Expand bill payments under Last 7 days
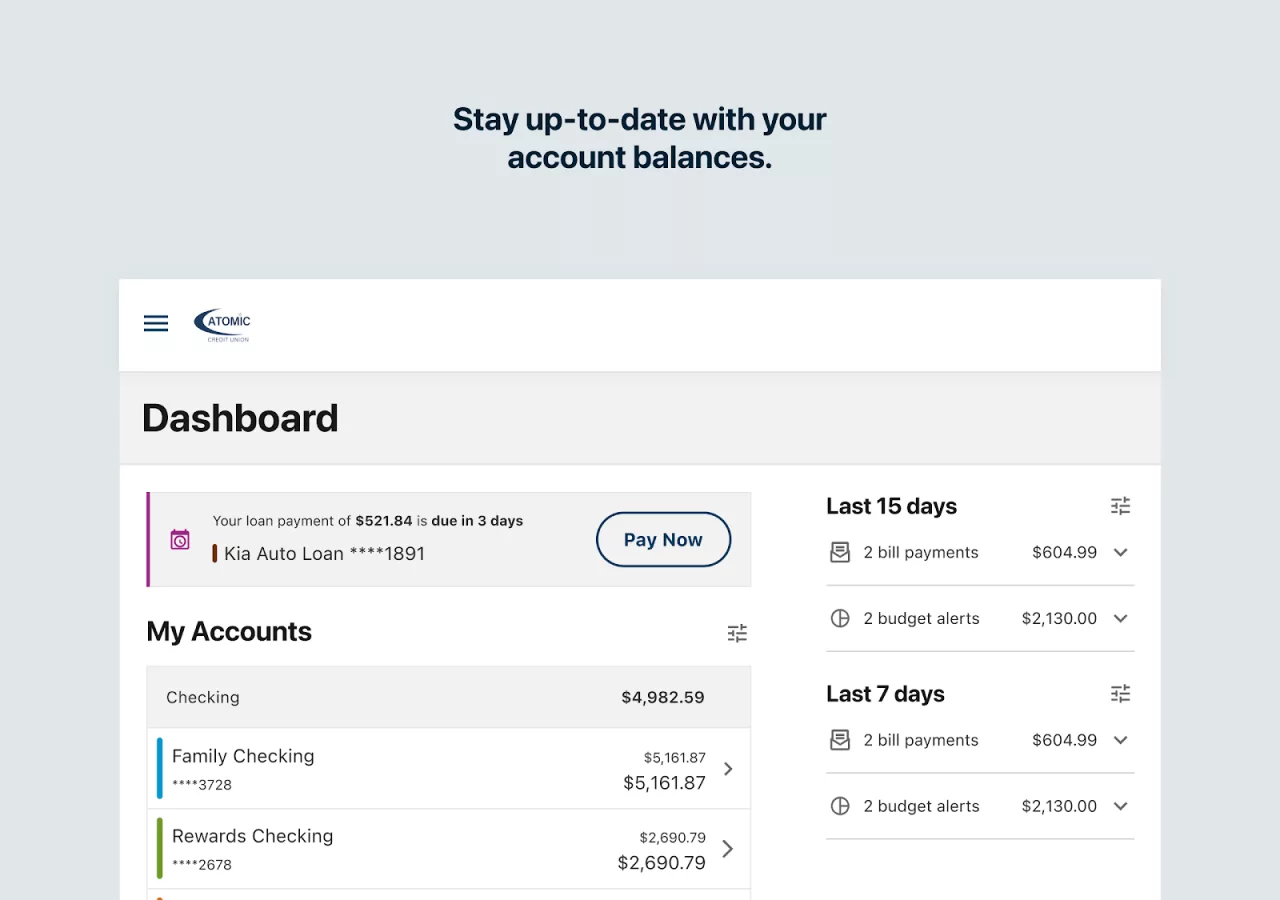 (x=1120, y=740)
